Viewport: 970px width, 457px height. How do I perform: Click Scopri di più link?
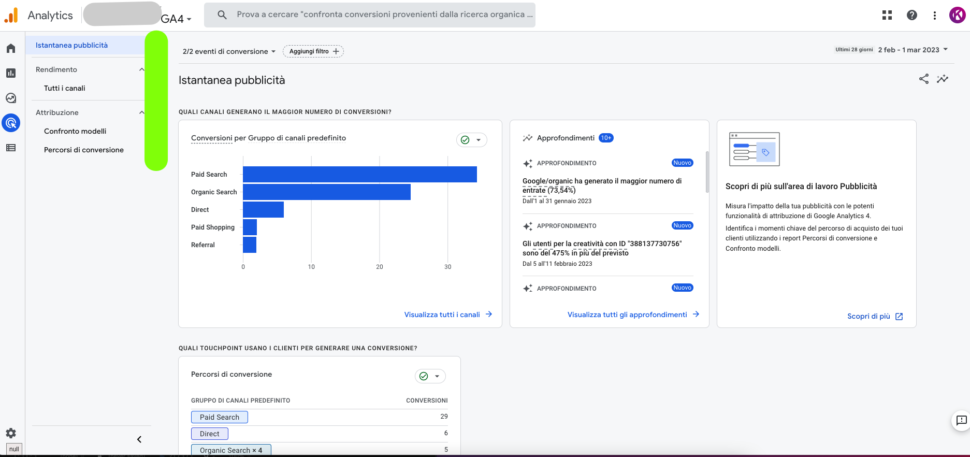(869, 316)
